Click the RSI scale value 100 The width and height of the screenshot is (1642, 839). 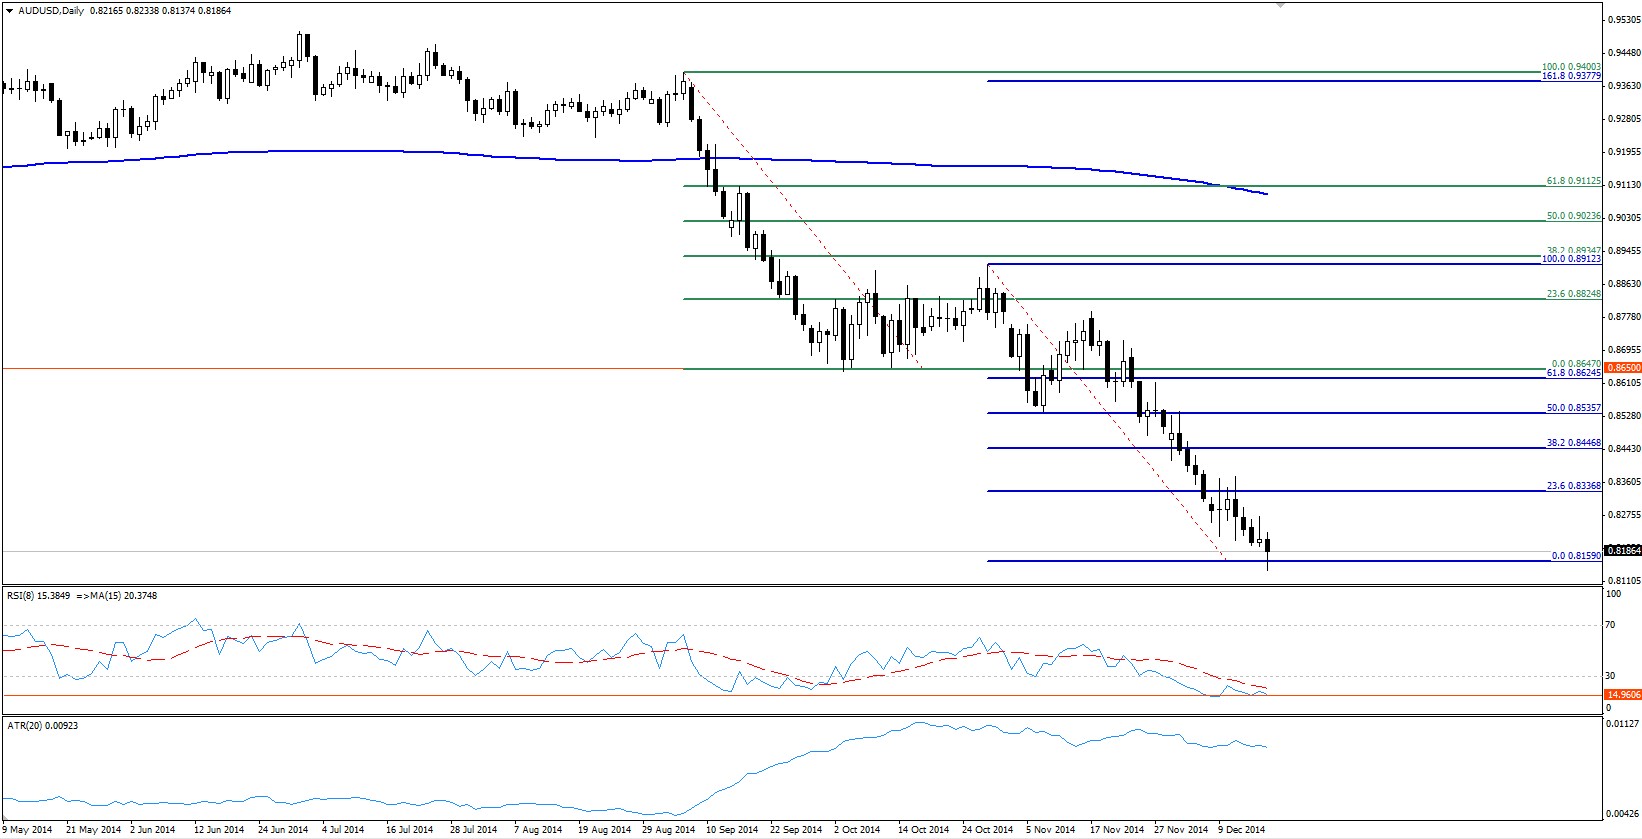(x=1613, y=594)
